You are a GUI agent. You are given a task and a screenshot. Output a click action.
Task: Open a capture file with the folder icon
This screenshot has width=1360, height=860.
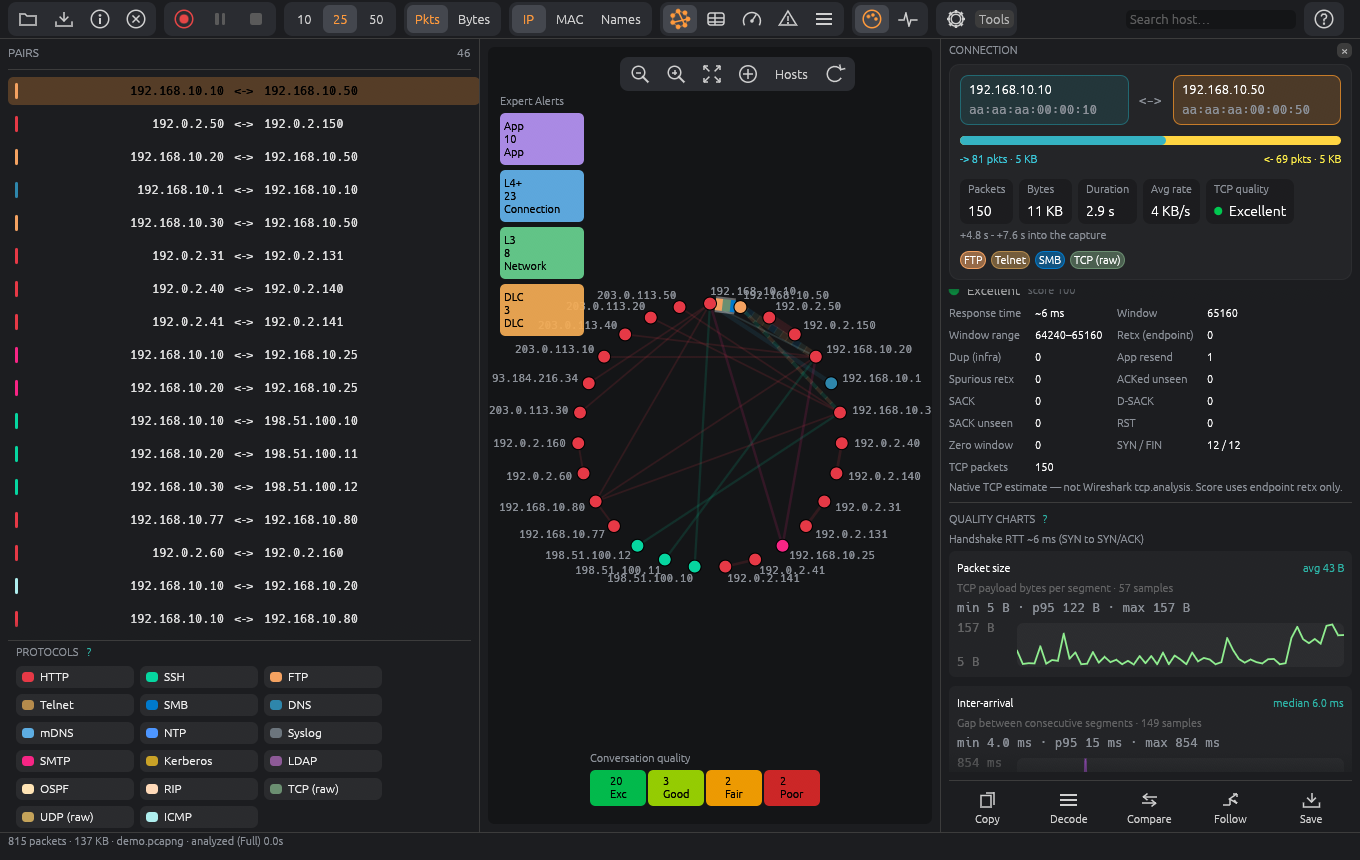pos(28,19)
